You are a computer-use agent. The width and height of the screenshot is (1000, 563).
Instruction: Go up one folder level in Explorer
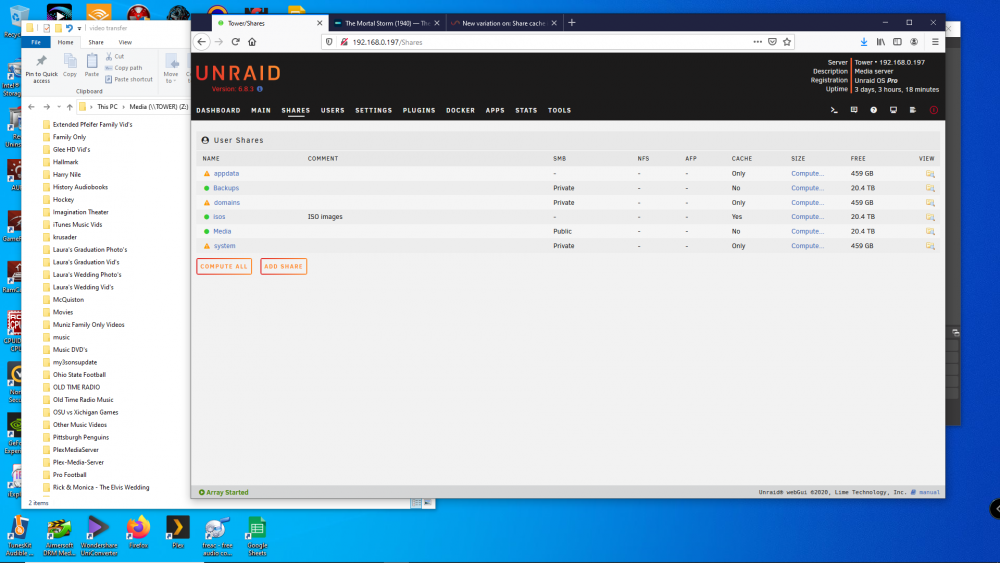[70, 107]
